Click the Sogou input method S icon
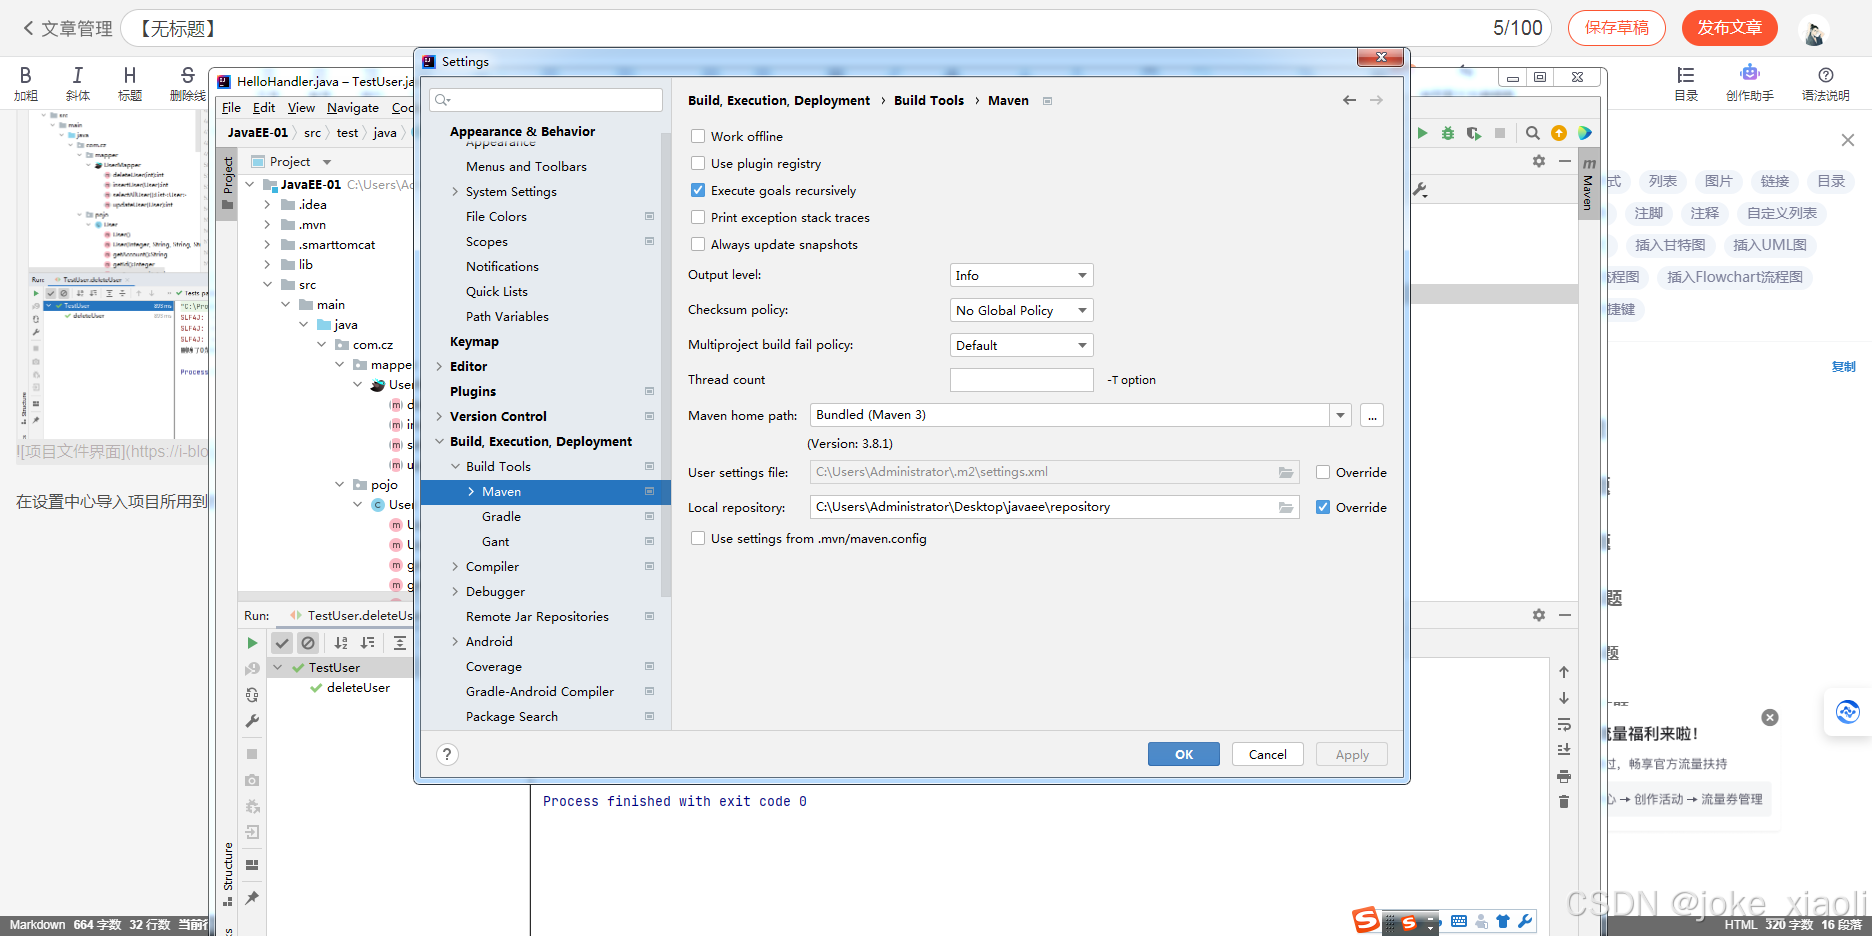This screenshot has height=936, width=1872. [1365, 919]
